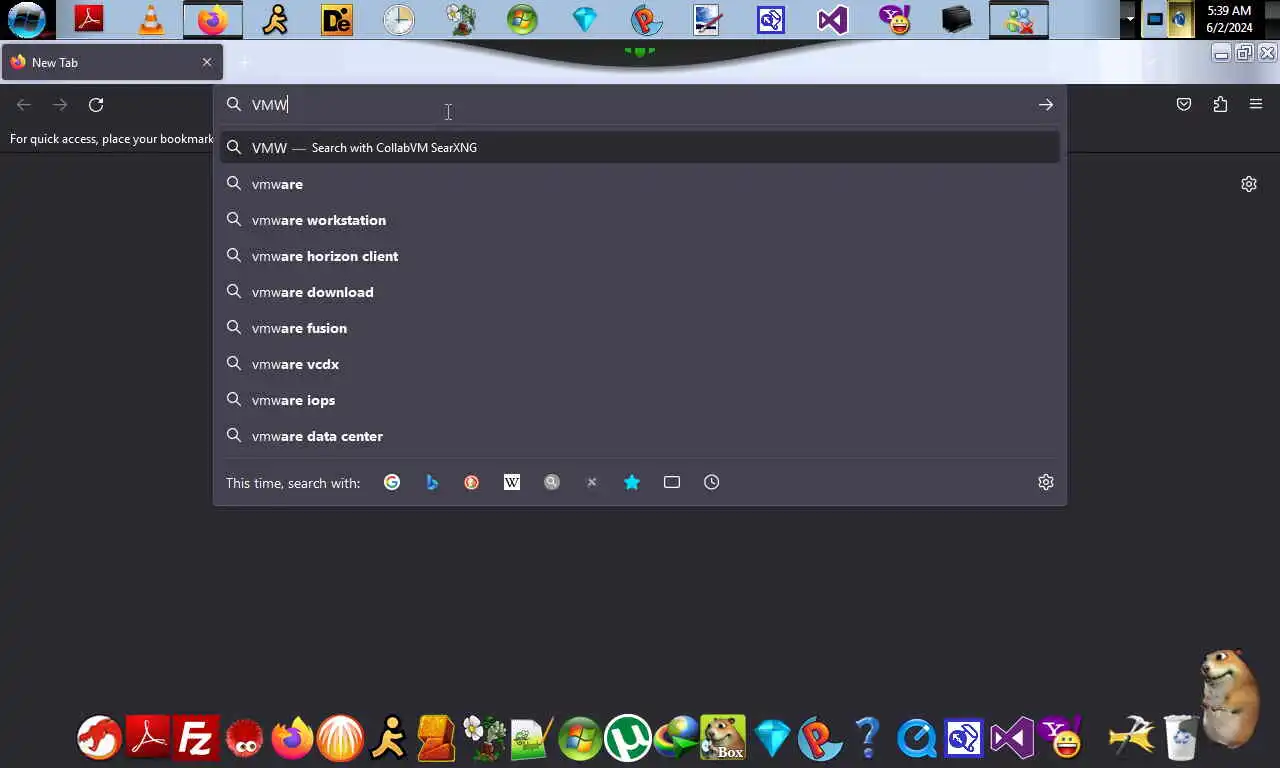The image size is (1280, 768).
Task: Open Windows Live Messenger in the taskbar
Action: pos(1019,19)
